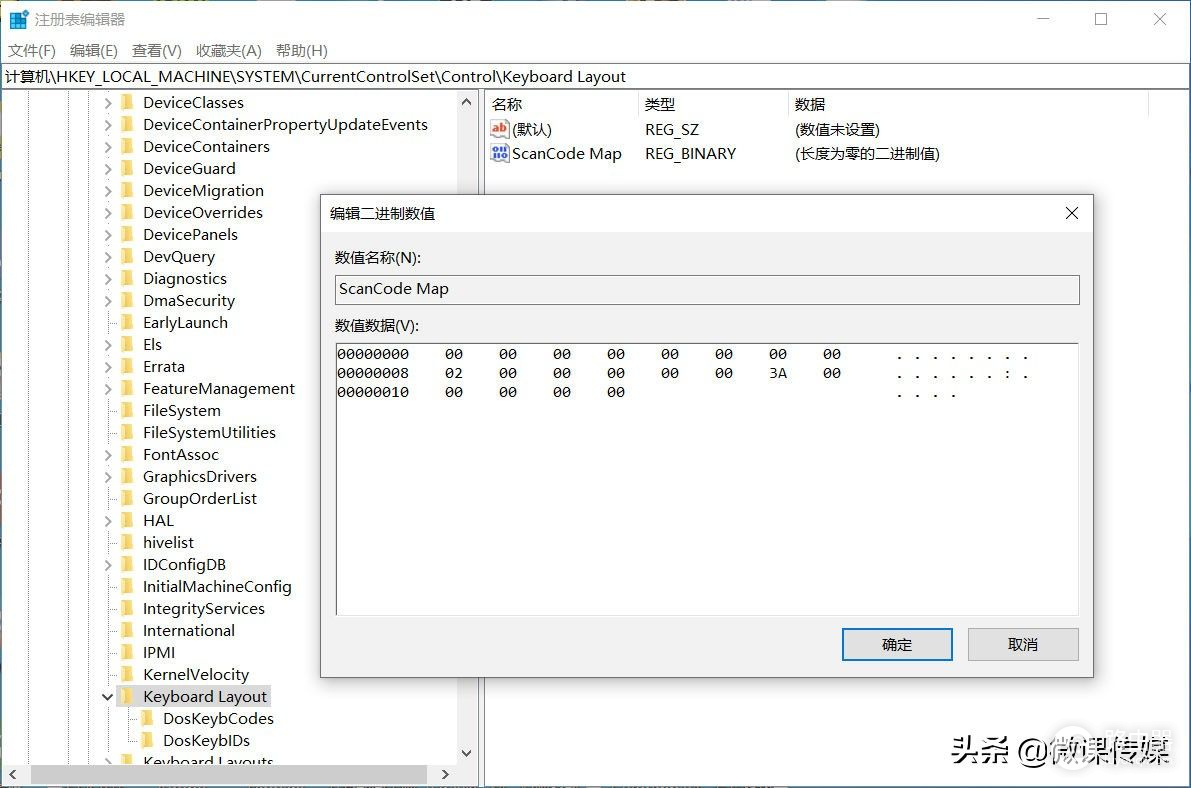Click the tree panel horizontal scrollbar thumb
The image size is (1191, 788).
pos(215,775)
